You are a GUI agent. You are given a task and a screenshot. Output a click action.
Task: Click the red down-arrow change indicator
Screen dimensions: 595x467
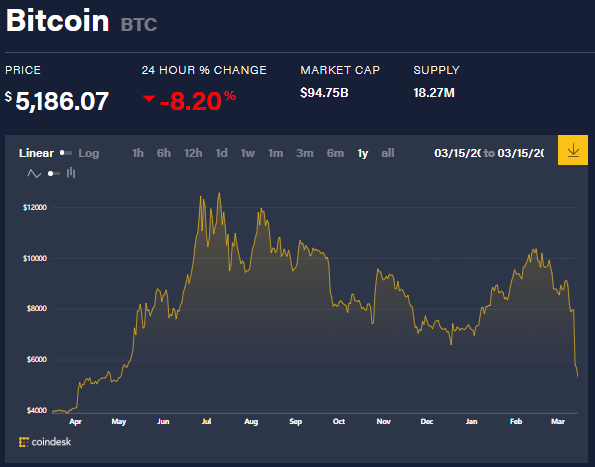tap(149, 99)
